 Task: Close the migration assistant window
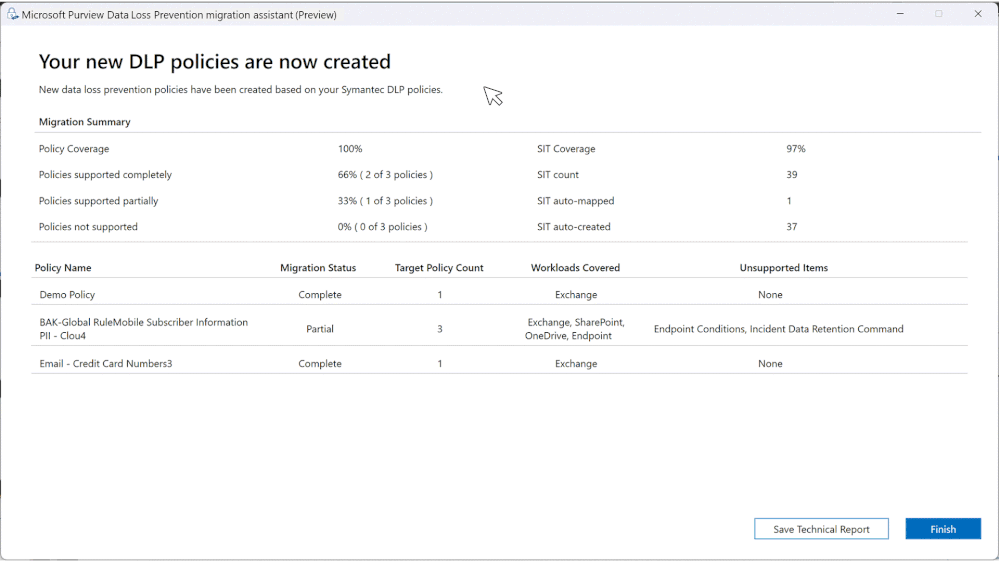coord(978,13)
